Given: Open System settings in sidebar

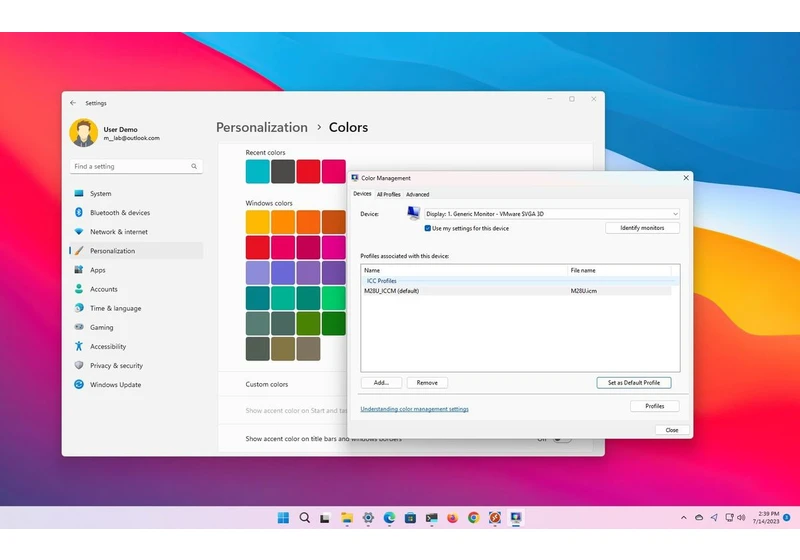Looking at the screenshot, I should pyautogui.click(x=136, y=193).
